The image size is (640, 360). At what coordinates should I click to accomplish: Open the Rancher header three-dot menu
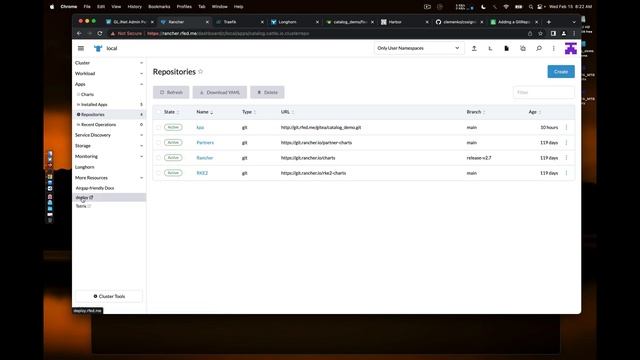tap(553, 48)
